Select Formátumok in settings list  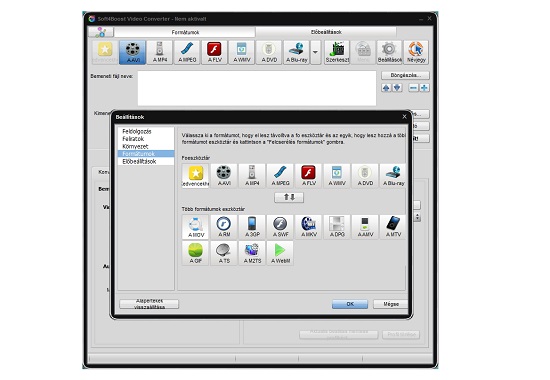pyautogui.click(x=146, y=154)
